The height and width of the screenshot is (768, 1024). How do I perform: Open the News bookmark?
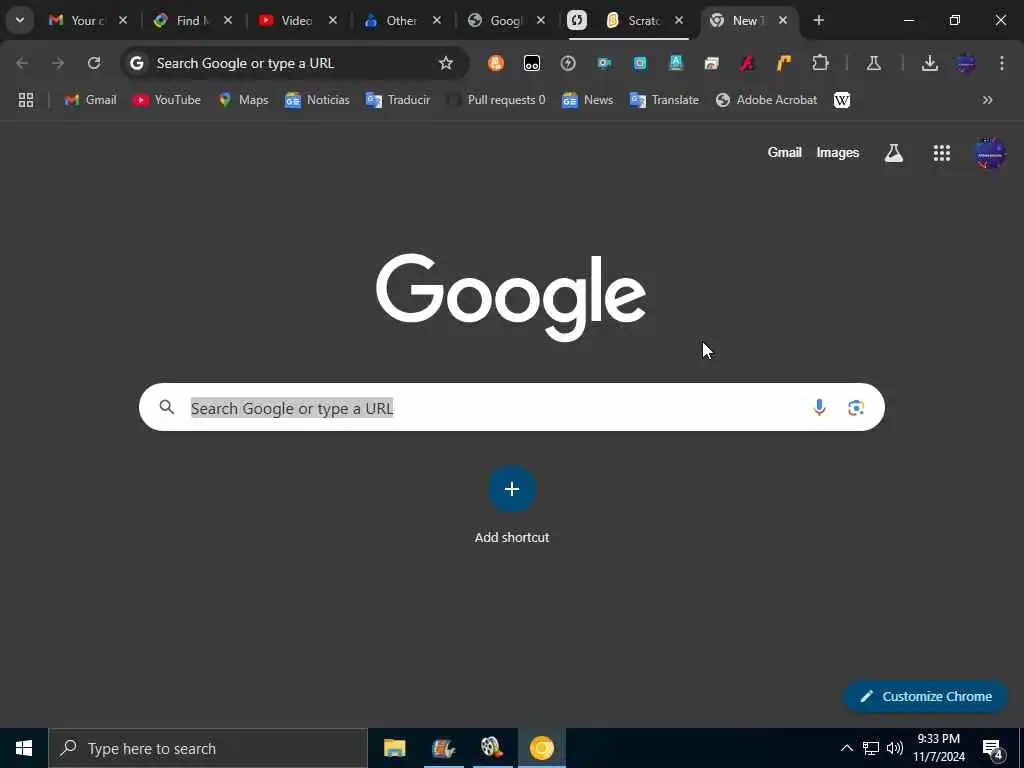[x=587, y=100]
